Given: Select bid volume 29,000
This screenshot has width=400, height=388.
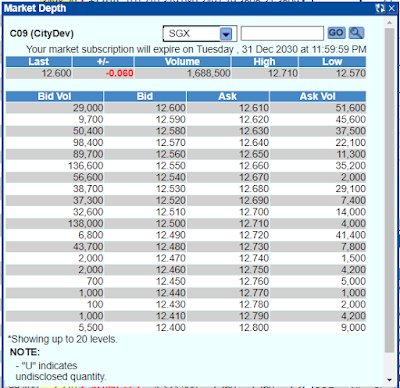Looking at the screenshot, I should pyautogui.click(x=88, y=108).
